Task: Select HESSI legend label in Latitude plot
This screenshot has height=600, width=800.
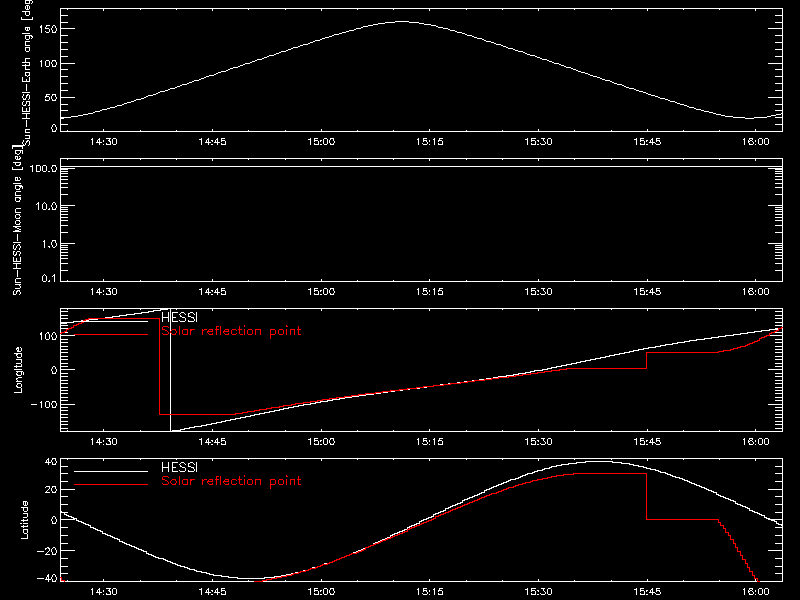Action: click(x=179, y=467)
